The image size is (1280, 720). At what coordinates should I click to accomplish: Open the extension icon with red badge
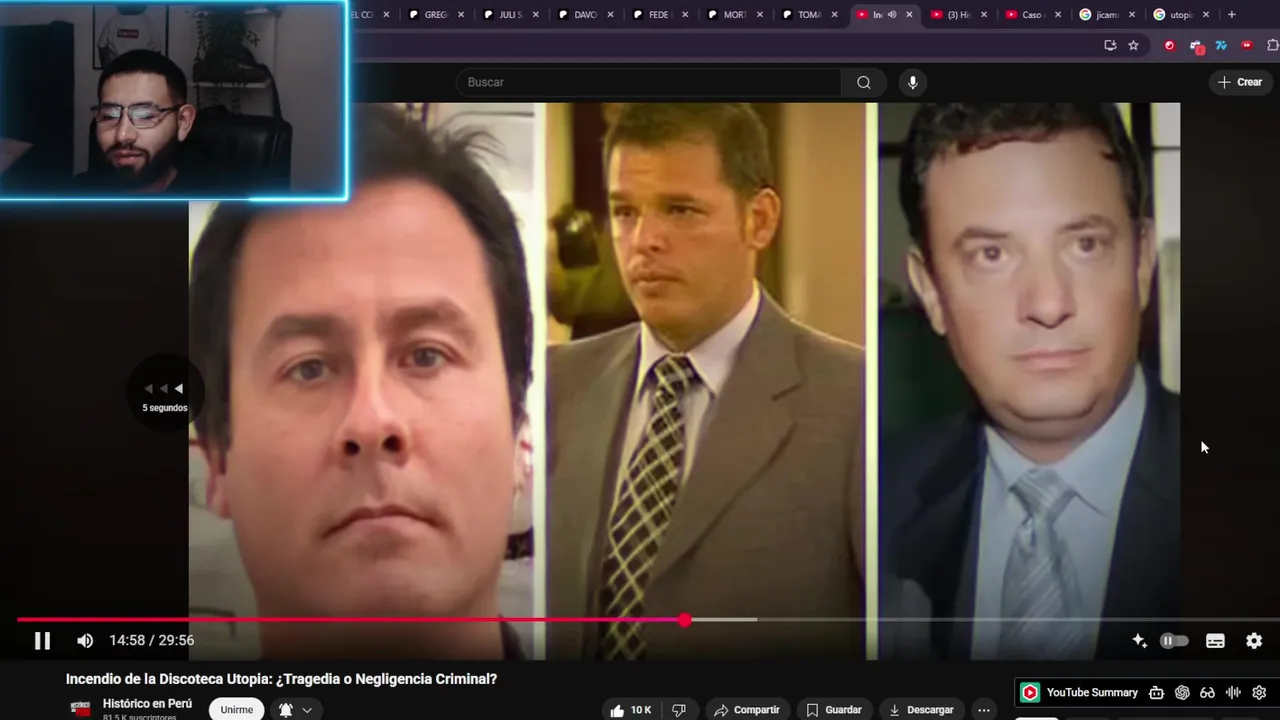[1196, 46]
